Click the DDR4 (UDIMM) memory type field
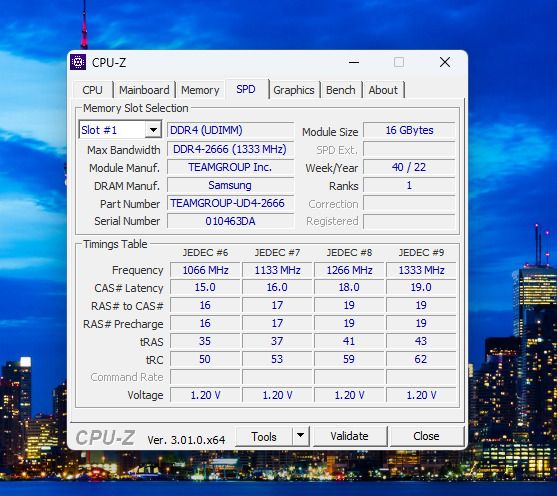The width and height of the screenshot is (557, 496). (x=231, y=130)
